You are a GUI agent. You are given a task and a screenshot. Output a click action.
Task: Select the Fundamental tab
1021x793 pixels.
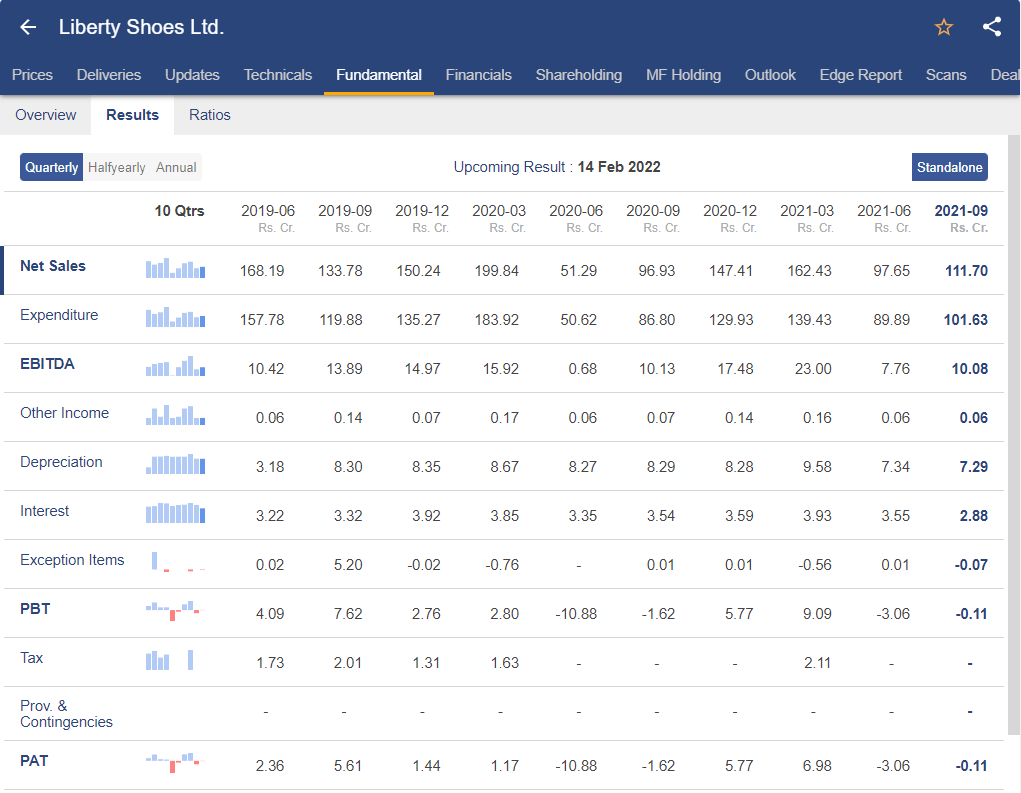[x=379, y=75]
